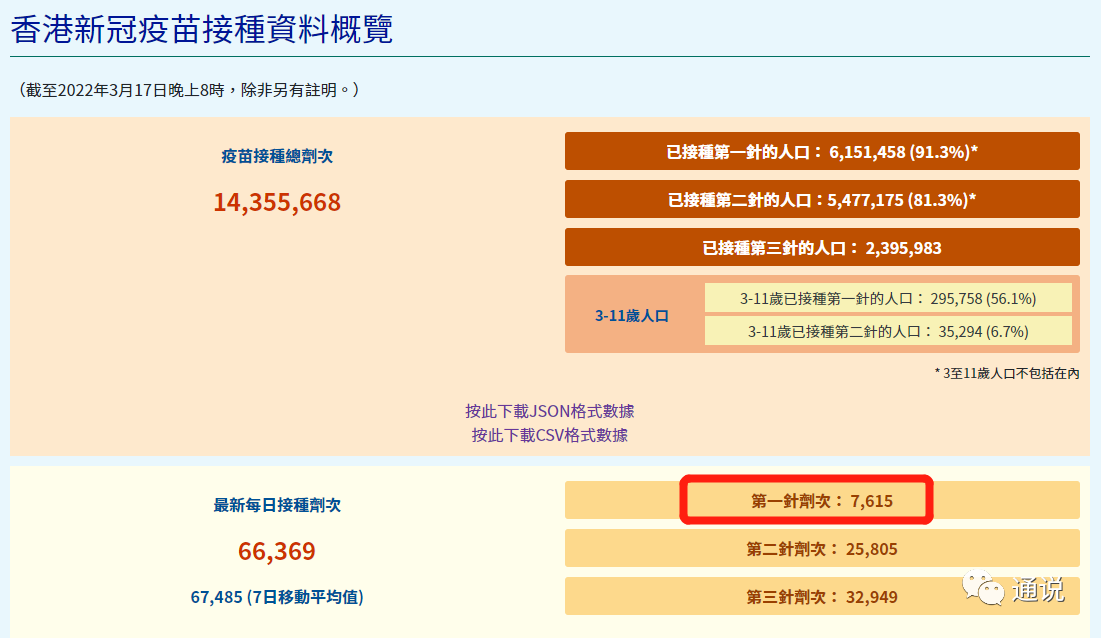Click the 3-11歲已接種第一針的人口 295,758 box
Viewport: 1101px width, 638px height.
coord(887,298)
